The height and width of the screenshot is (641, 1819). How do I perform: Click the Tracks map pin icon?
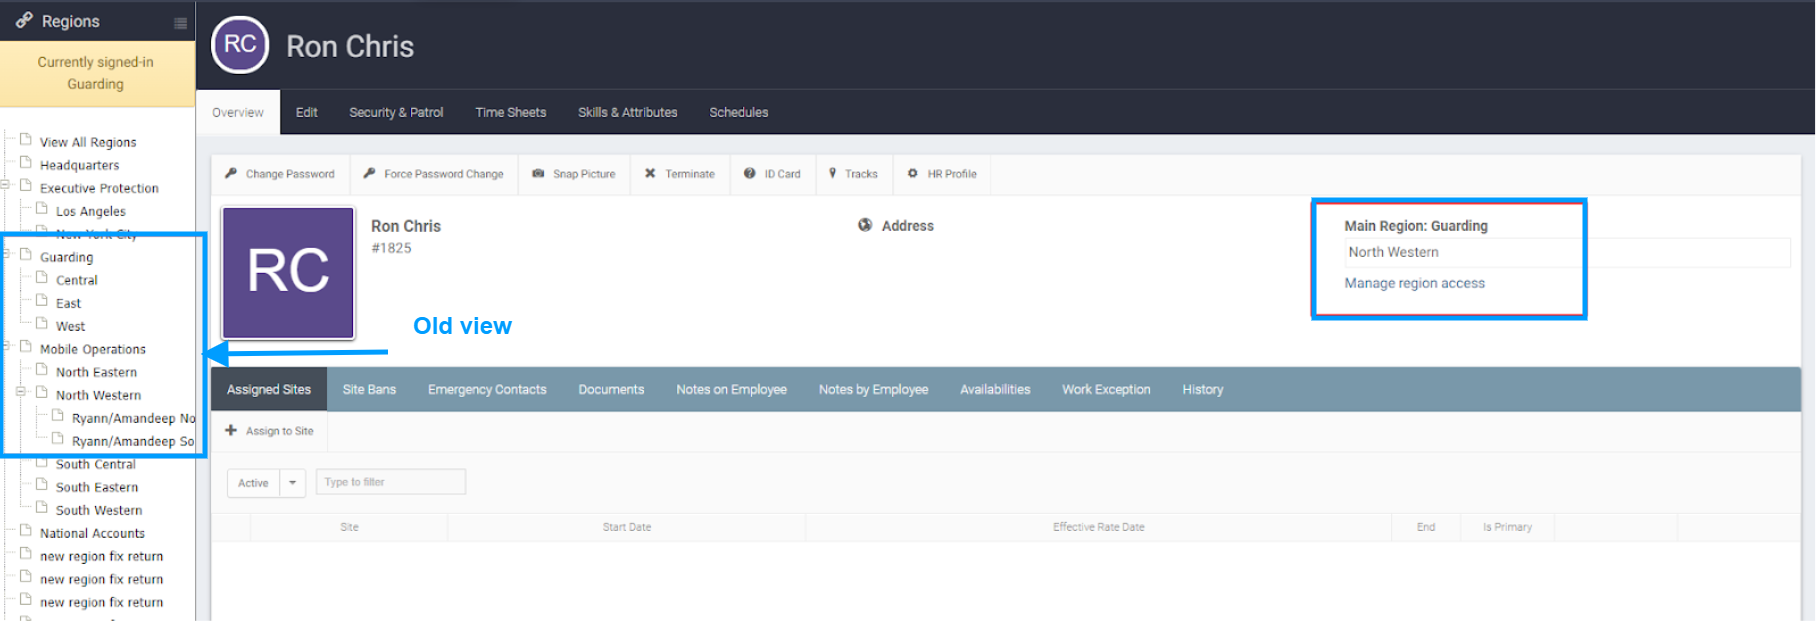point(832,173)
